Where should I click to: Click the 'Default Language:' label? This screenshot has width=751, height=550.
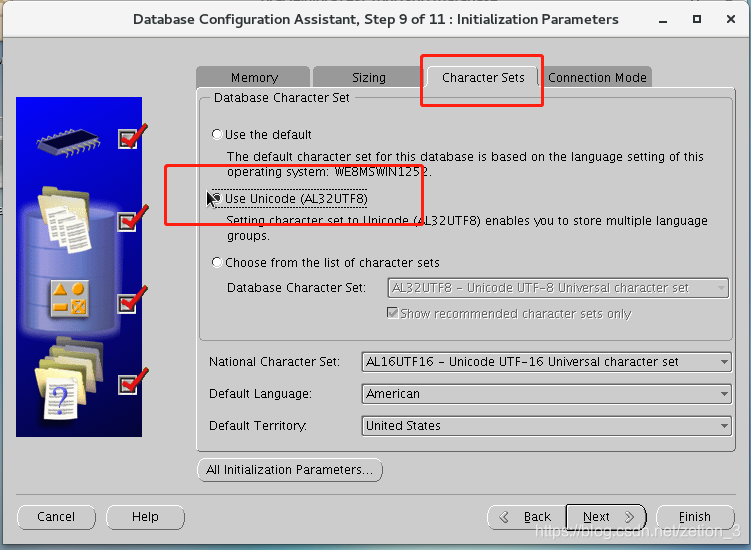click(x=260, y=394)
